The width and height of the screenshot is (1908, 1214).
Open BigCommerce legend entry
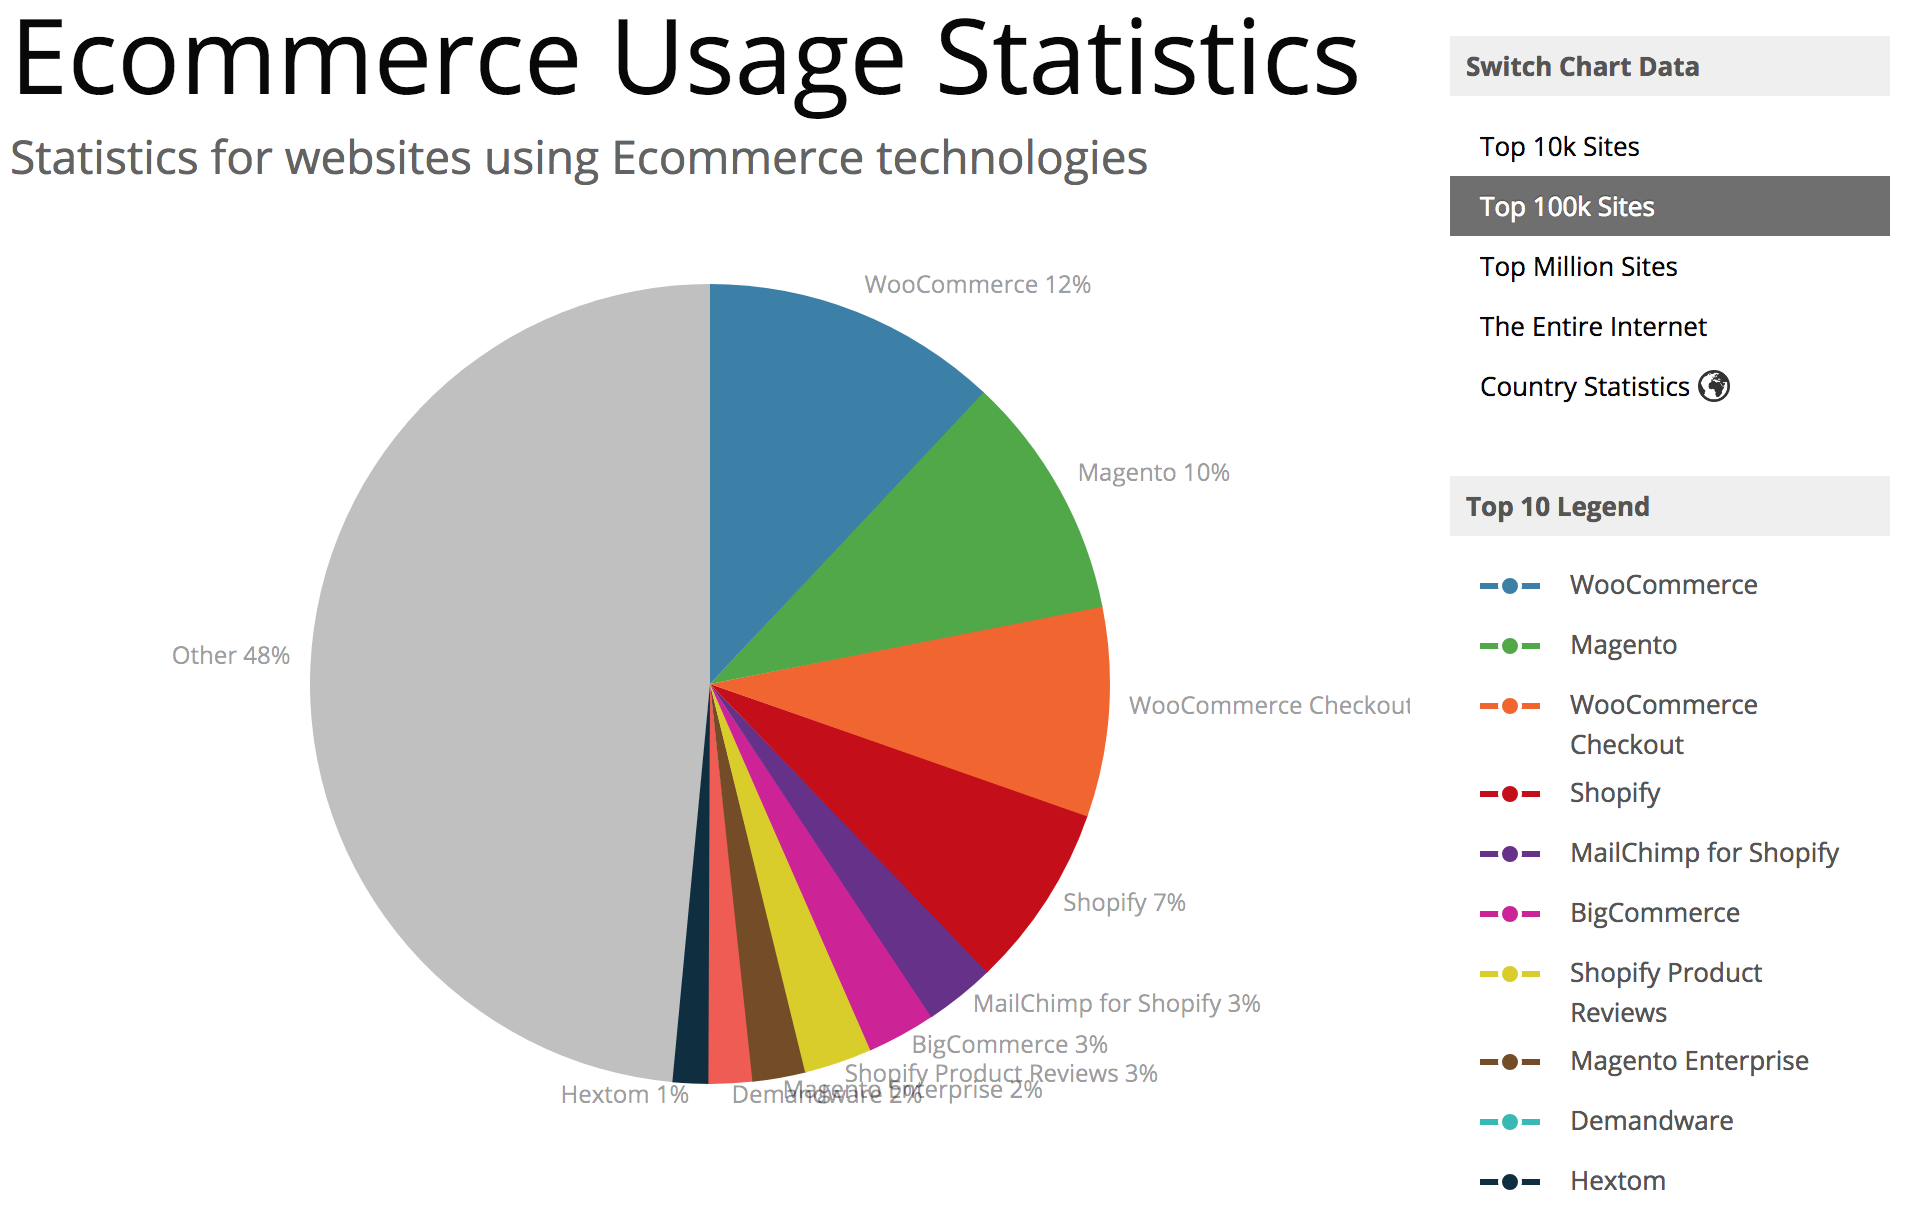point(1655,913)
